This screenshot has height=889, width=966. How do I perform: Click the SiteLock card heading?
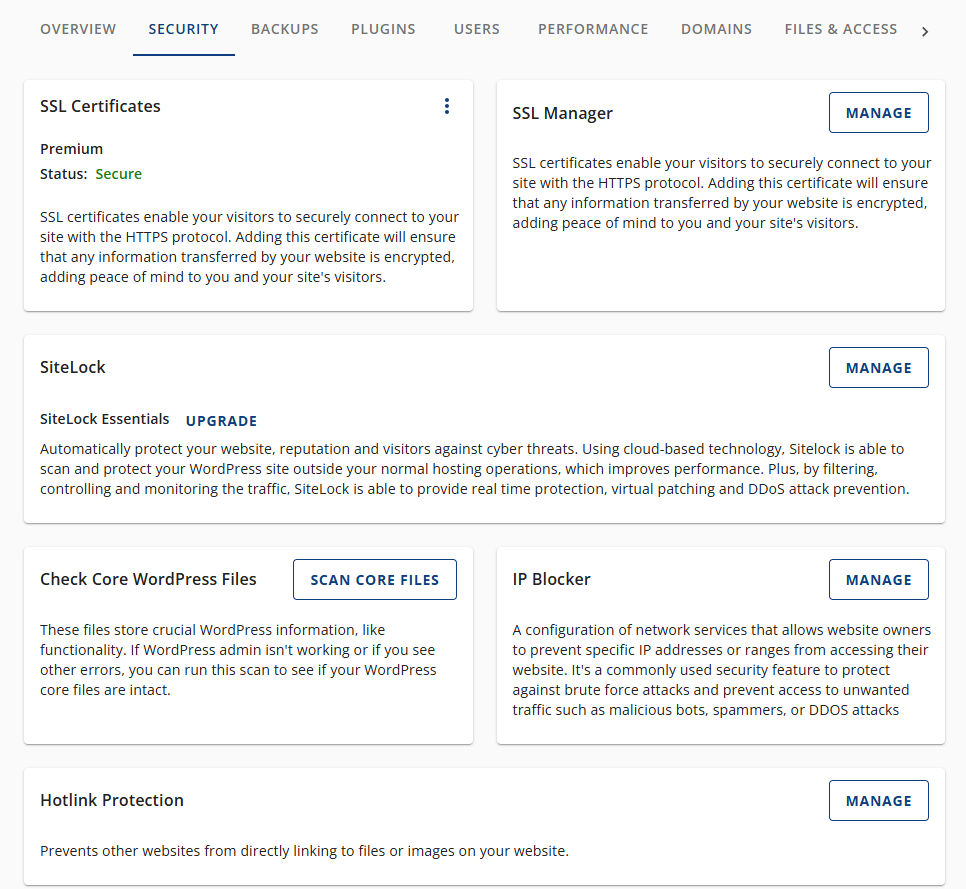pos(72,367)
